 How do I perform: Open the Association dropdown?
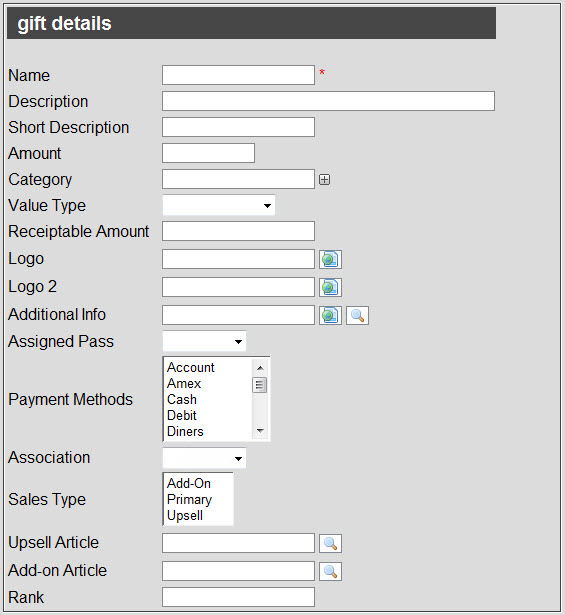click(x=204, y=458)
